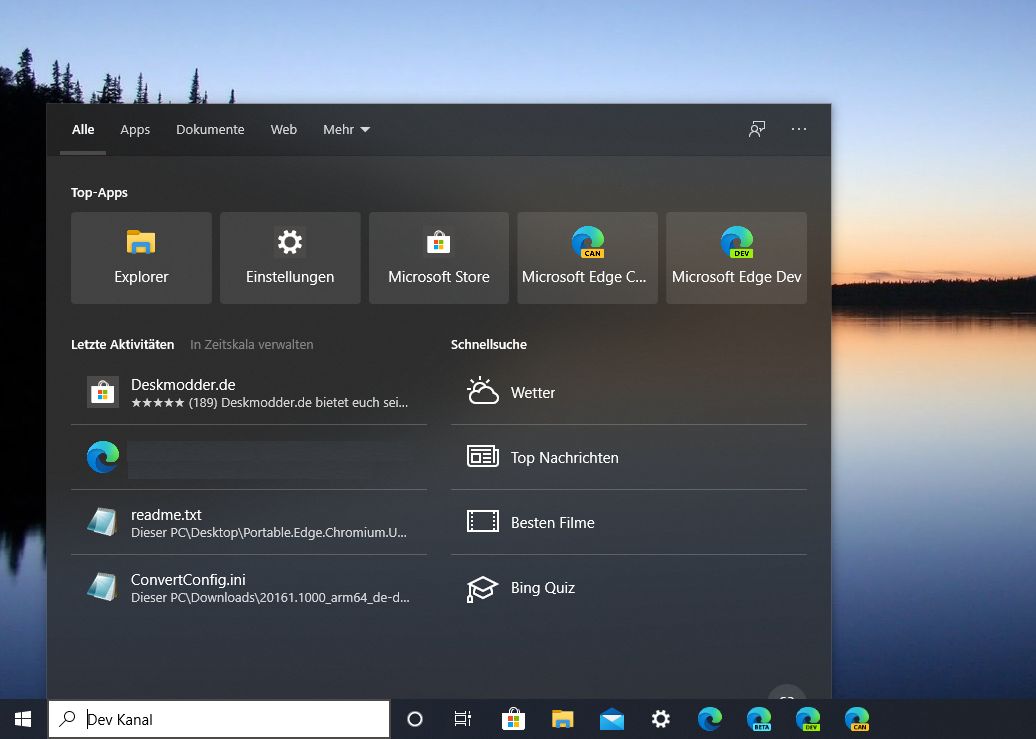Open File Explorer from the taskbar

pos(562,719)
